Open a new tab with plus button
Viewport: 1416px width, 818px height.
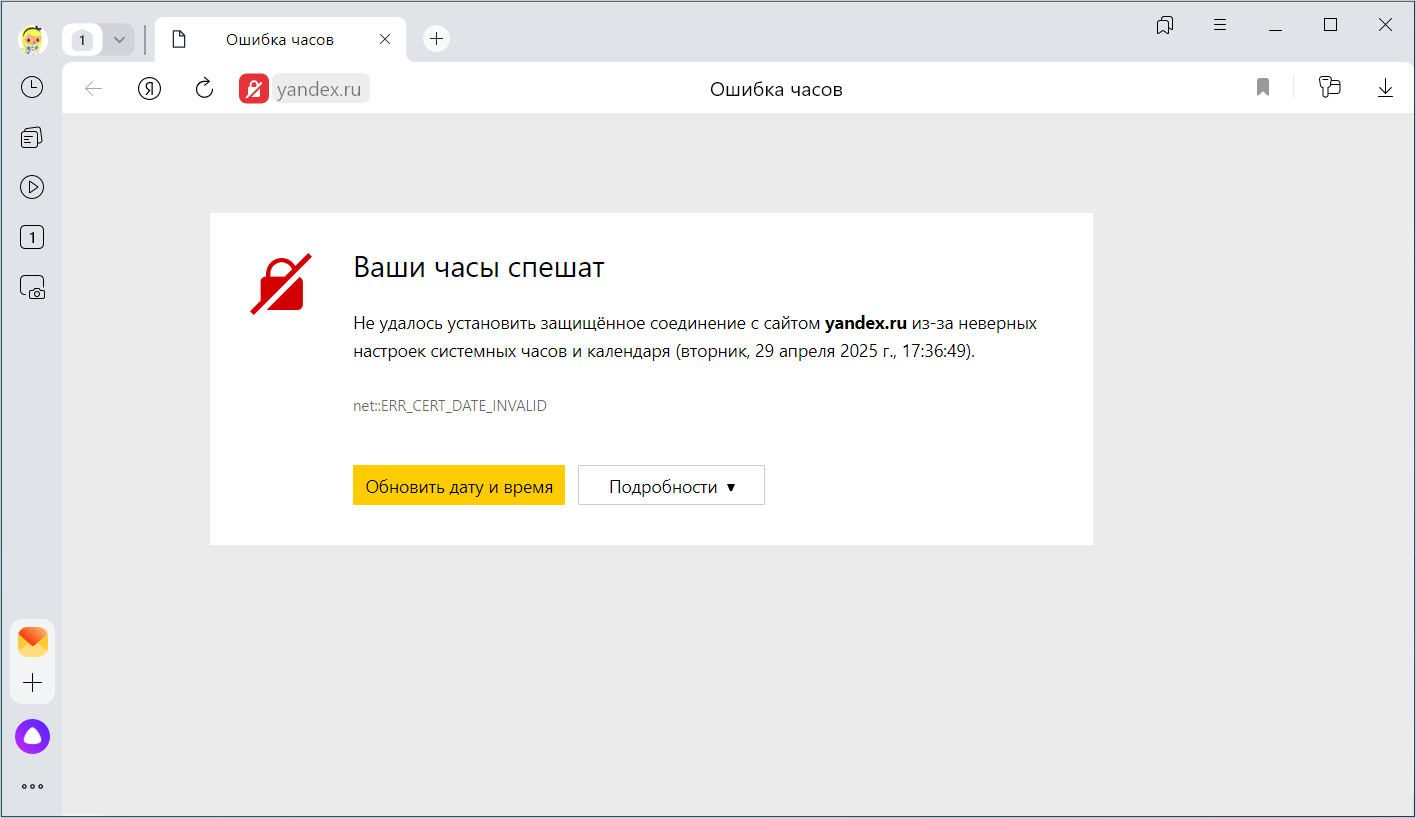pos(436,39)
